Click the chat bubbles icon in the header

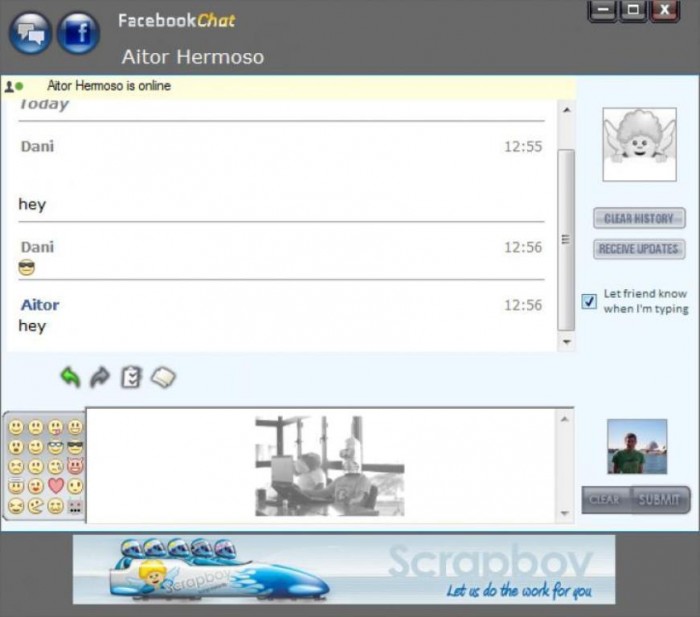pyautogui.click(x=30, y=33)
